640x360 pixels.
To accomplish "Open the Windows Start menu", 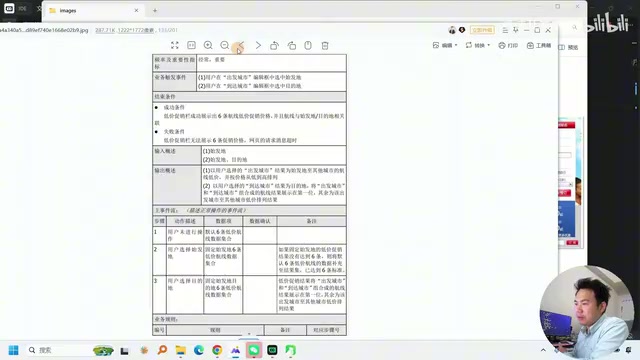I will tap(13, 350).
